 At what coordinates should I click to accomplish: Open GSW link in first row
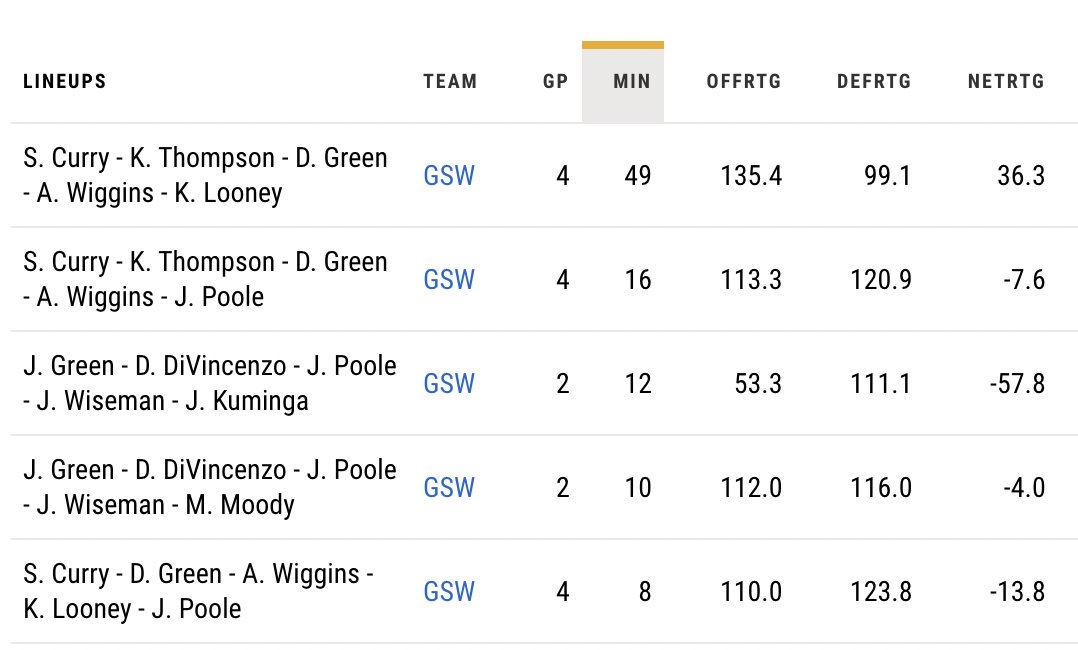[449, 176]
